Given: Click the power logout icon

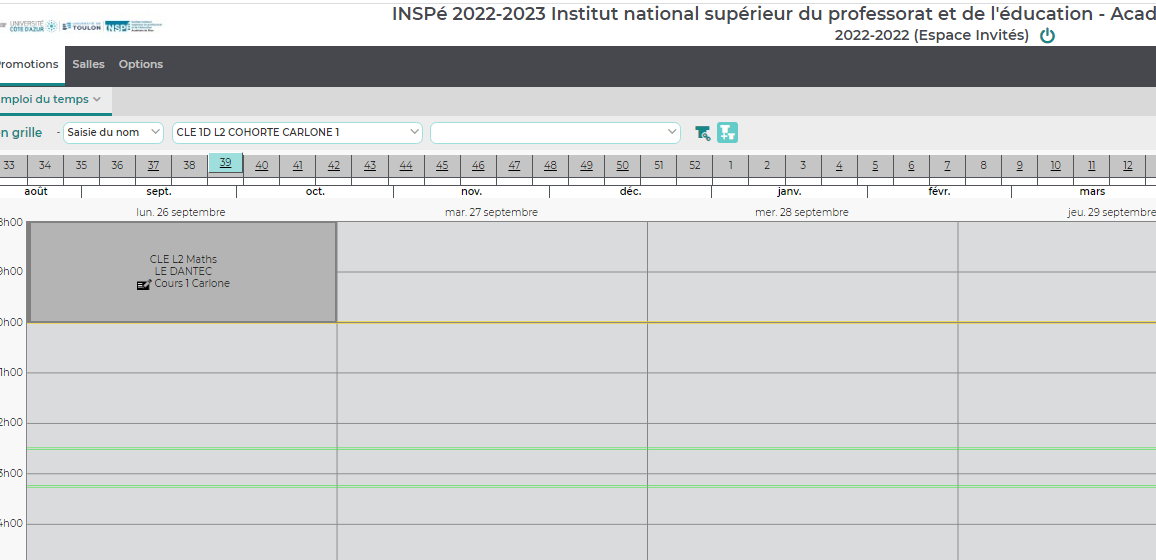Looking at the screenshot, I should tap(1047, 35).
